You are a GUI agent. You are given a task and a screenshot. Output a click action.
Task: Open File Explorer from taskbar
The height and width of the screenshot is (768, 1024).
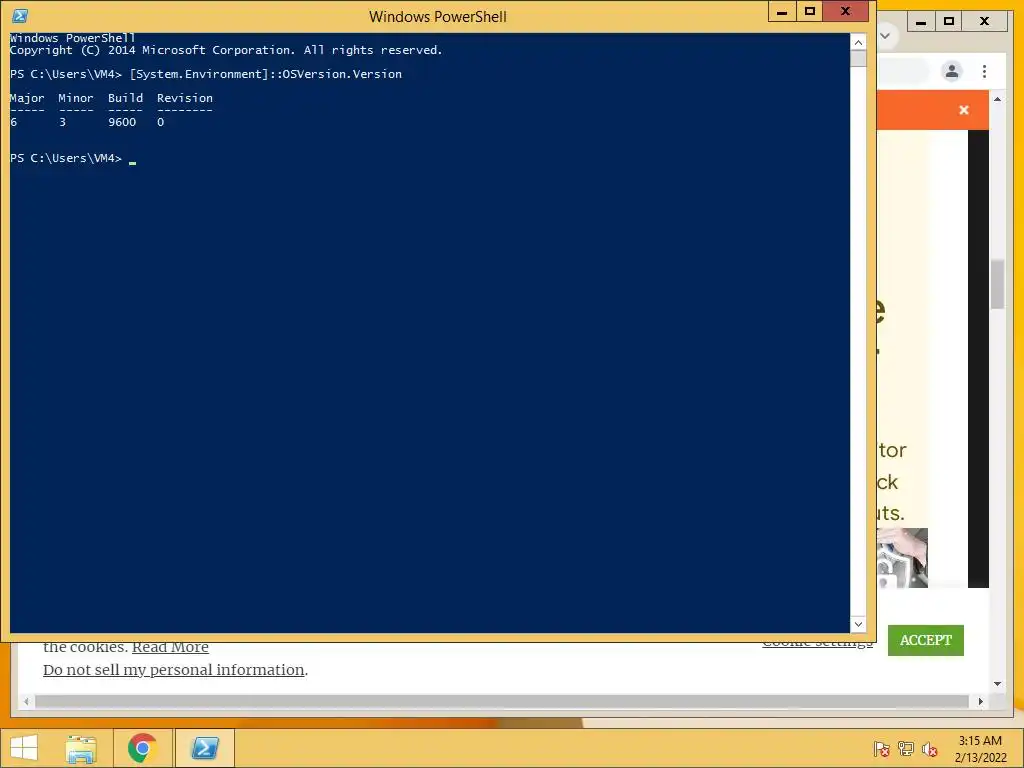(81, 748)
